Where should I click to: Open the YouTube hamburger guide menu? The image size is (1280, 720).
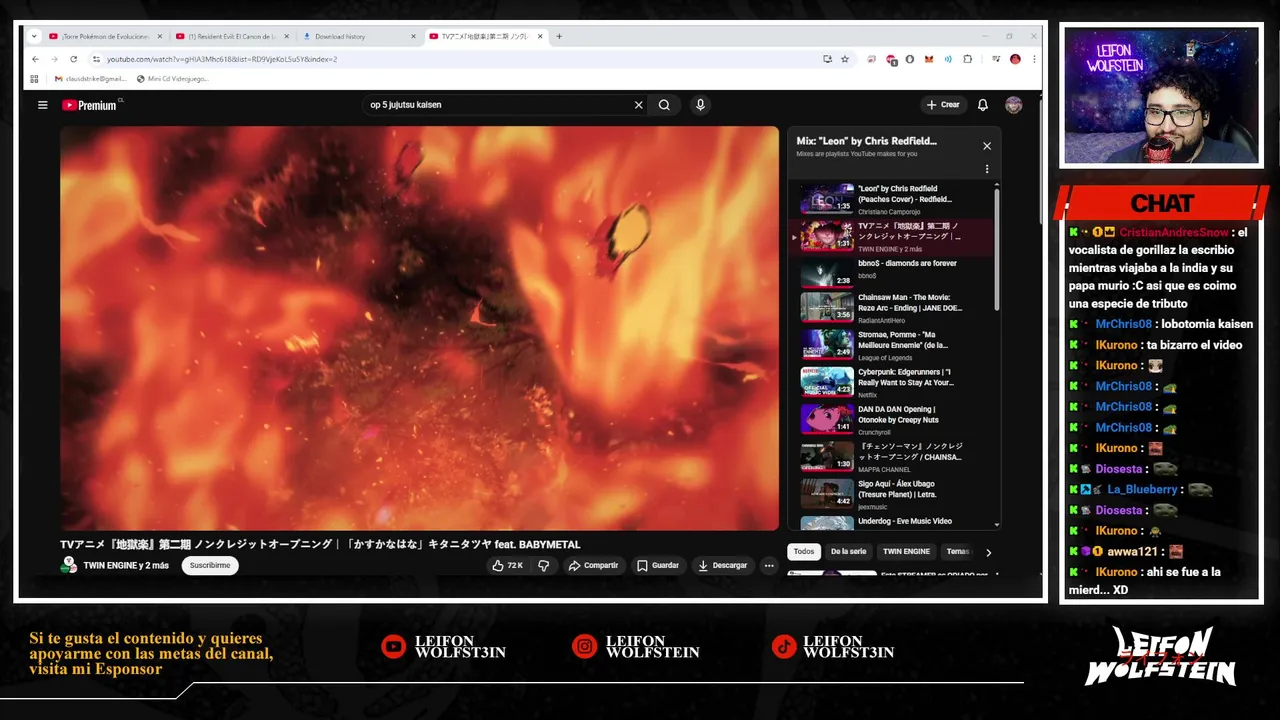coord(42,105)
